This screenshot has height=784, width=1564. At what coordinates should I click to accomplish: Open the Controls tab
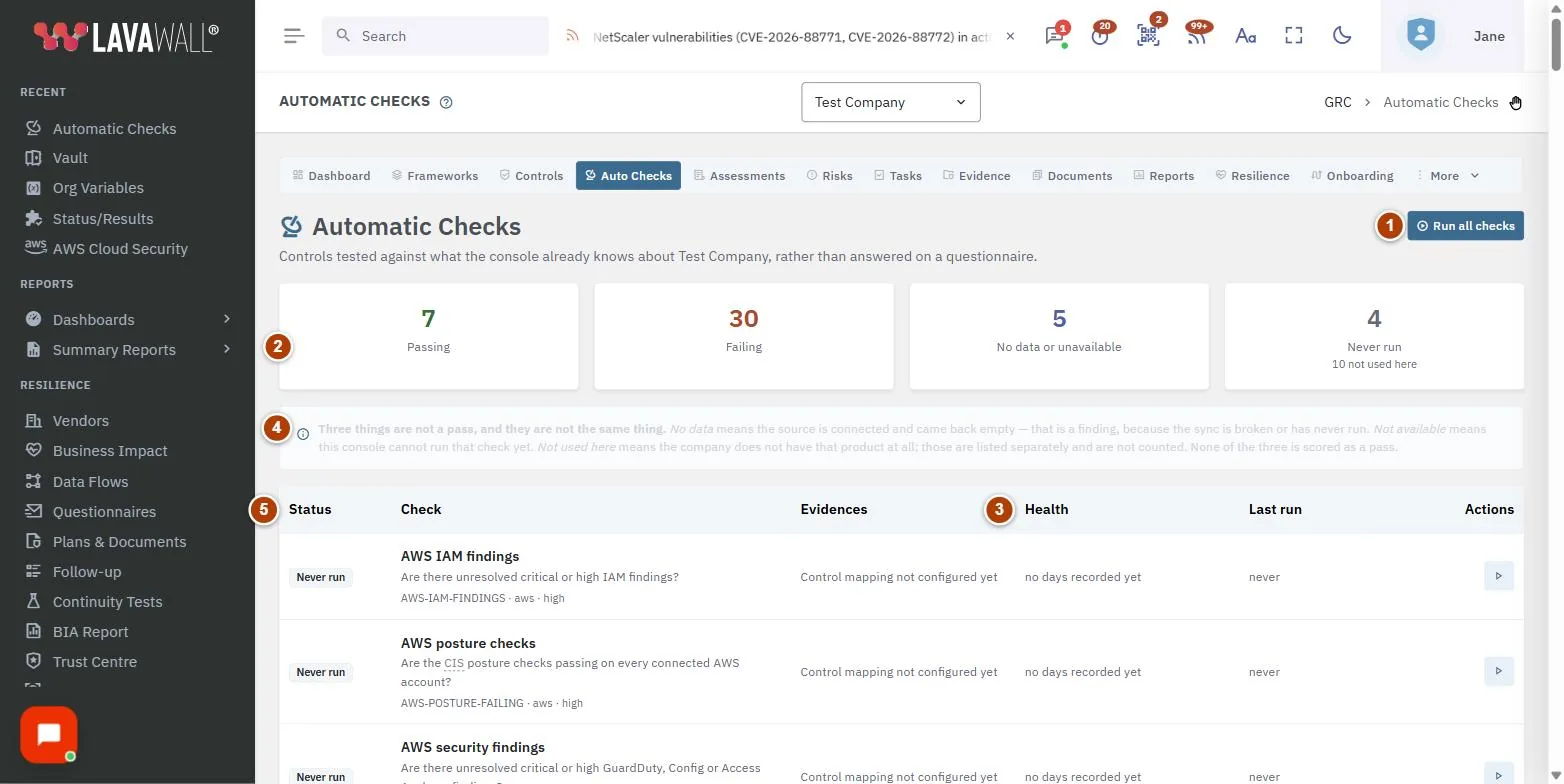(532, 175)
